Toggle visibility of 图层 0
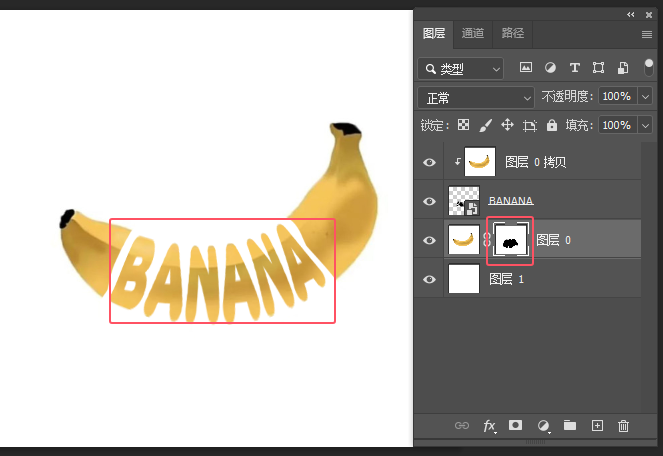Screen dimensions: 663x456 click(x=429, y=240)
